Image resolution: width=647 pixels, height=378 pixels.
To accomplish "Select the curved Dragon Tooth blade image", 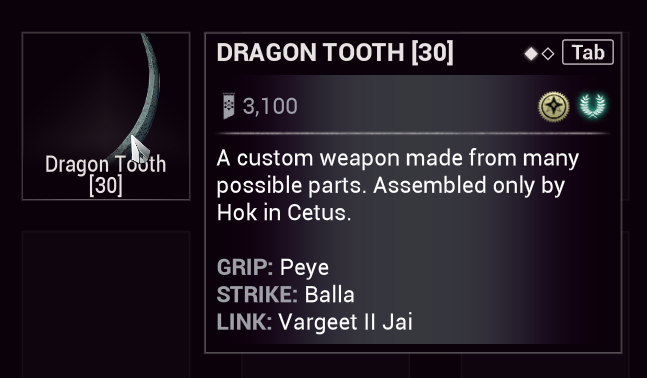I will point(140,93).
